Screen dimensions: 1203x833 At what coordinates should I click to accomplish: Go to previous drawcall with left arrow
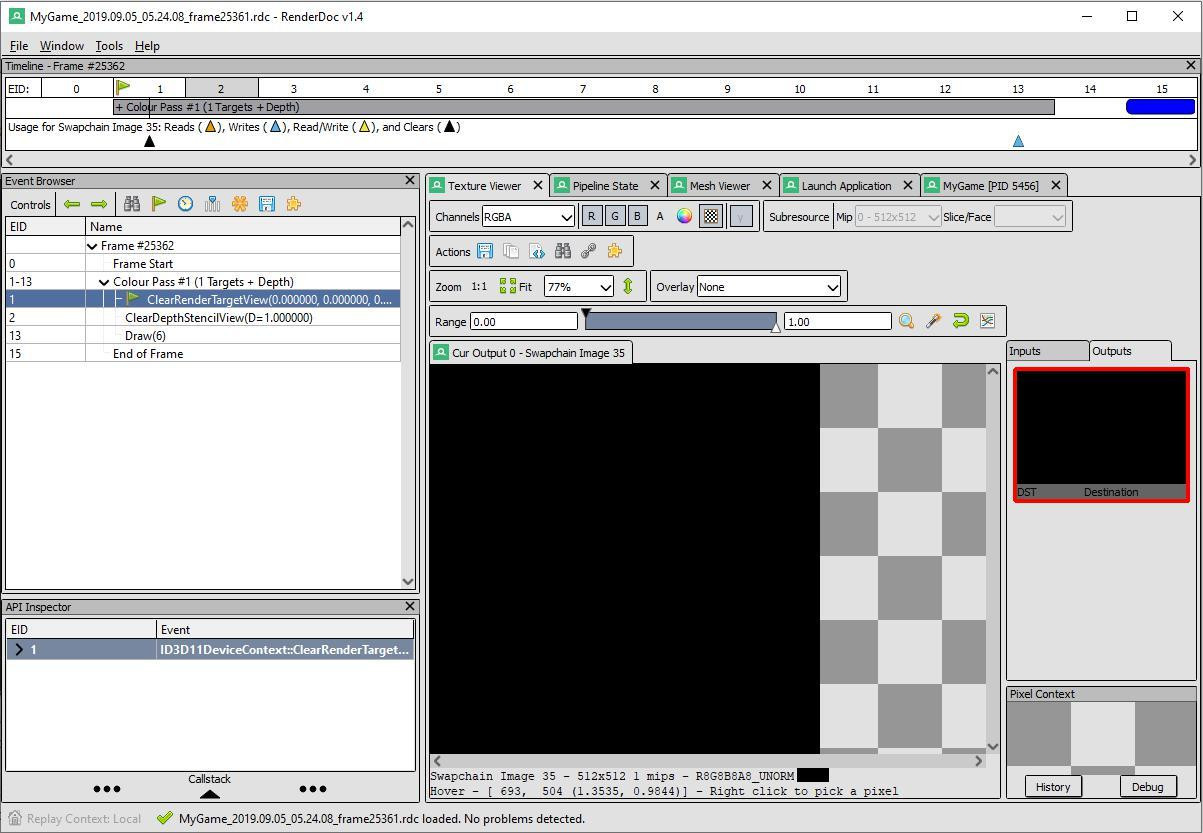coord(72,204)
